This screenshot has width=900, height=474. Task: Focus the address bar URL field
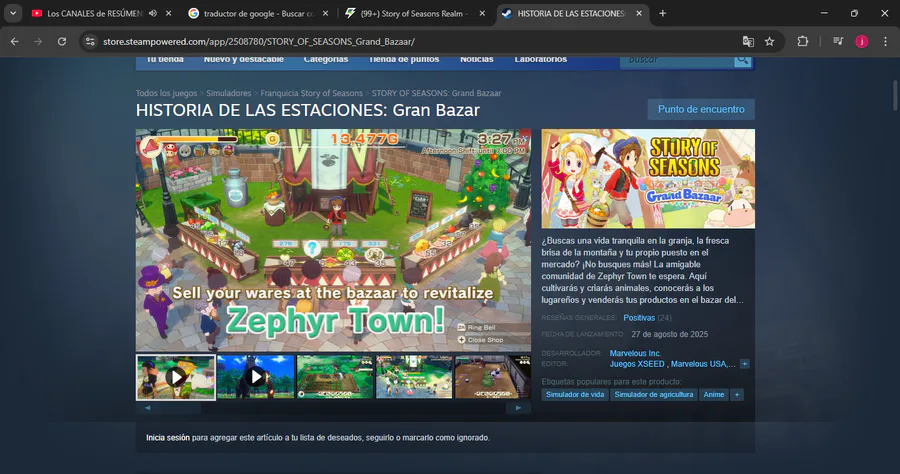point(418,41)
